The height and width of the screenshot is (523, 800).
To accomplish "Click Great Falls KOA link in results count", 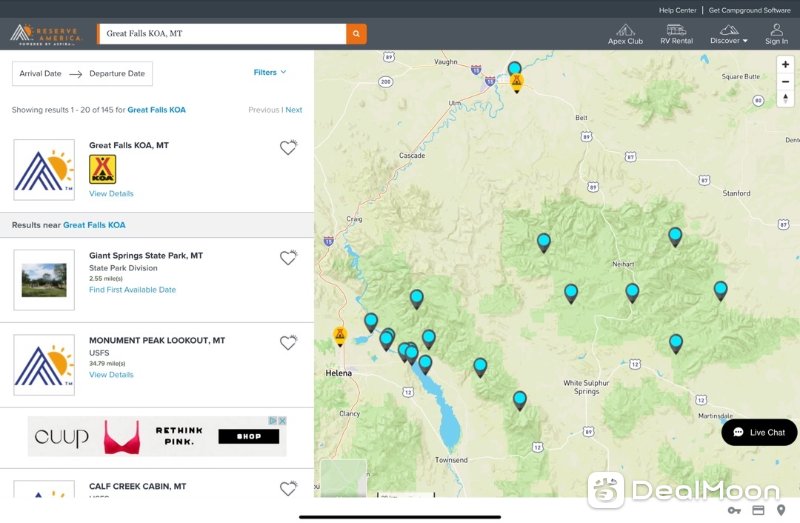I will 157,110.
